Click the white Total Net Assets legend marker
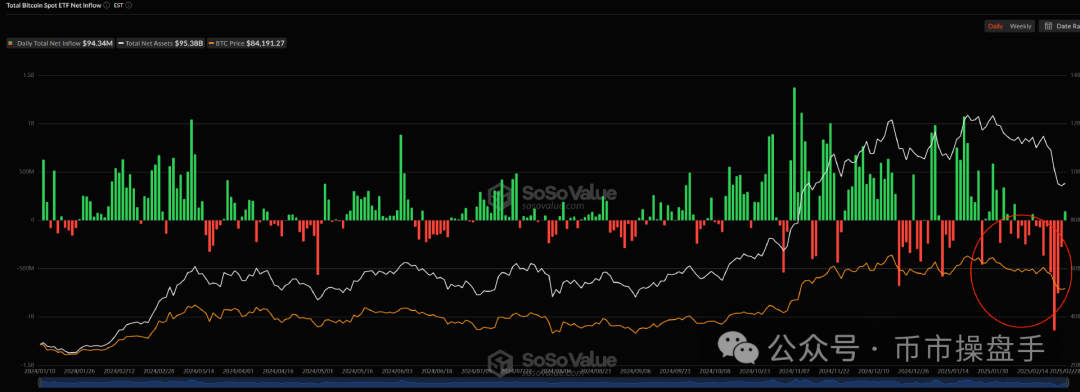1080x392 pixels. tap(121, 43)
